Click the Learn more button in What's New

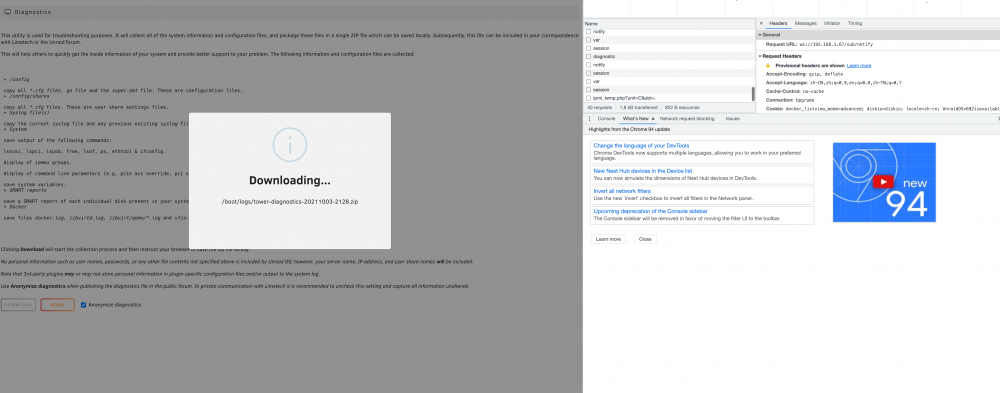(608, 239)
